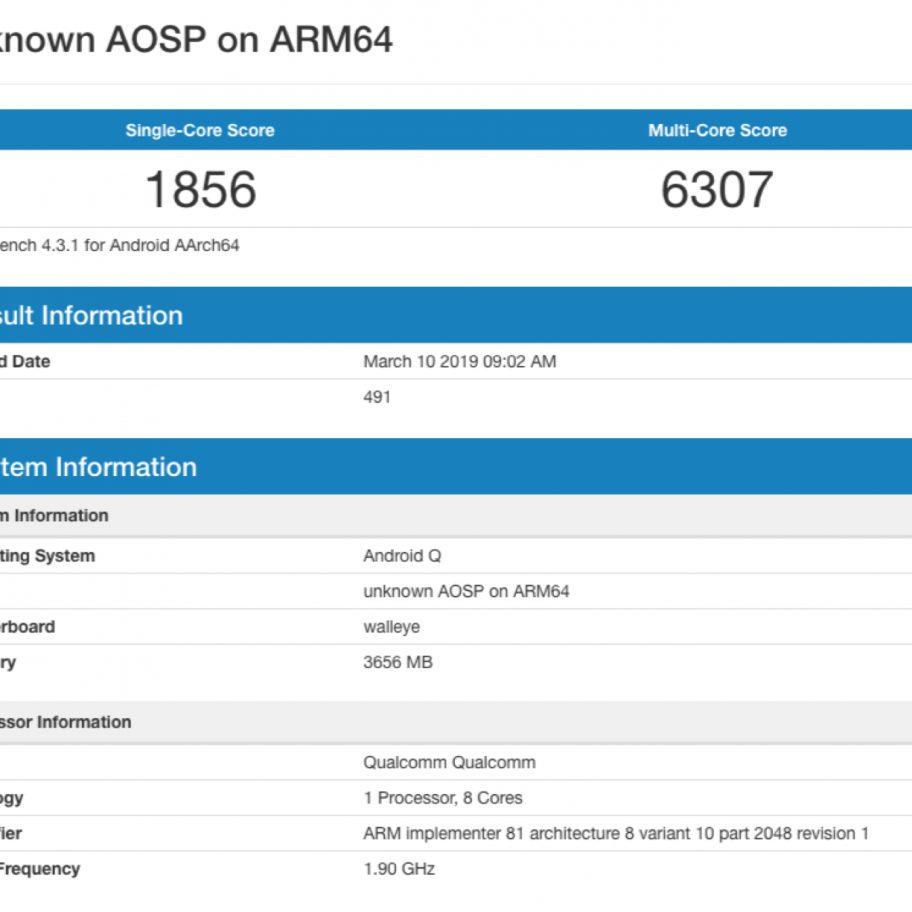Click the Processor Information subsection header
The width and height of the screenshot is (912, 912).
pos(66,722)
